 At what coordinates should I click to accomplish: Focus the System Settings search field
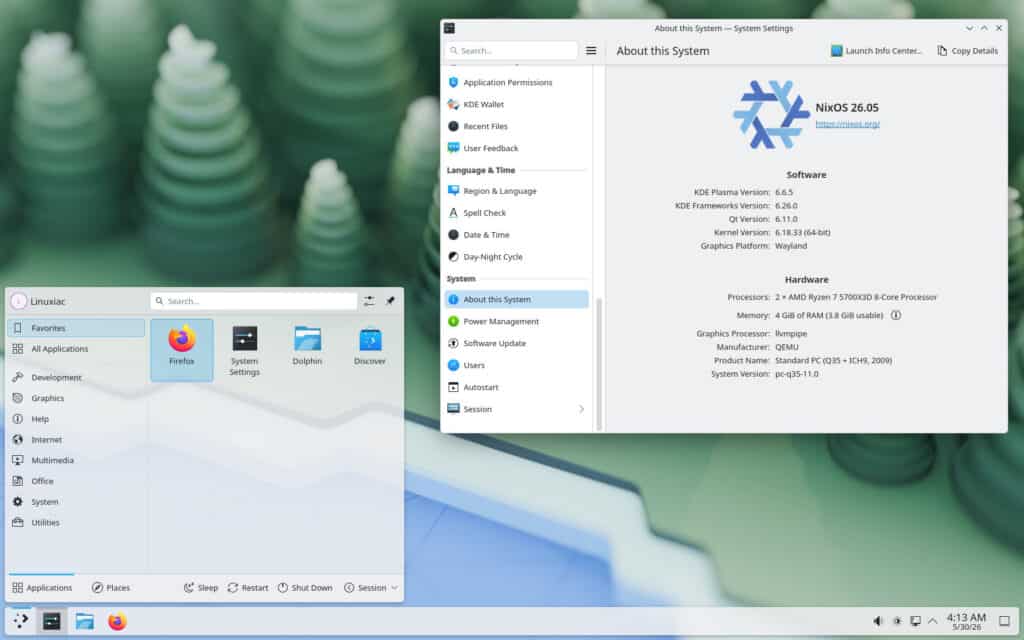[x=511, y=50]
